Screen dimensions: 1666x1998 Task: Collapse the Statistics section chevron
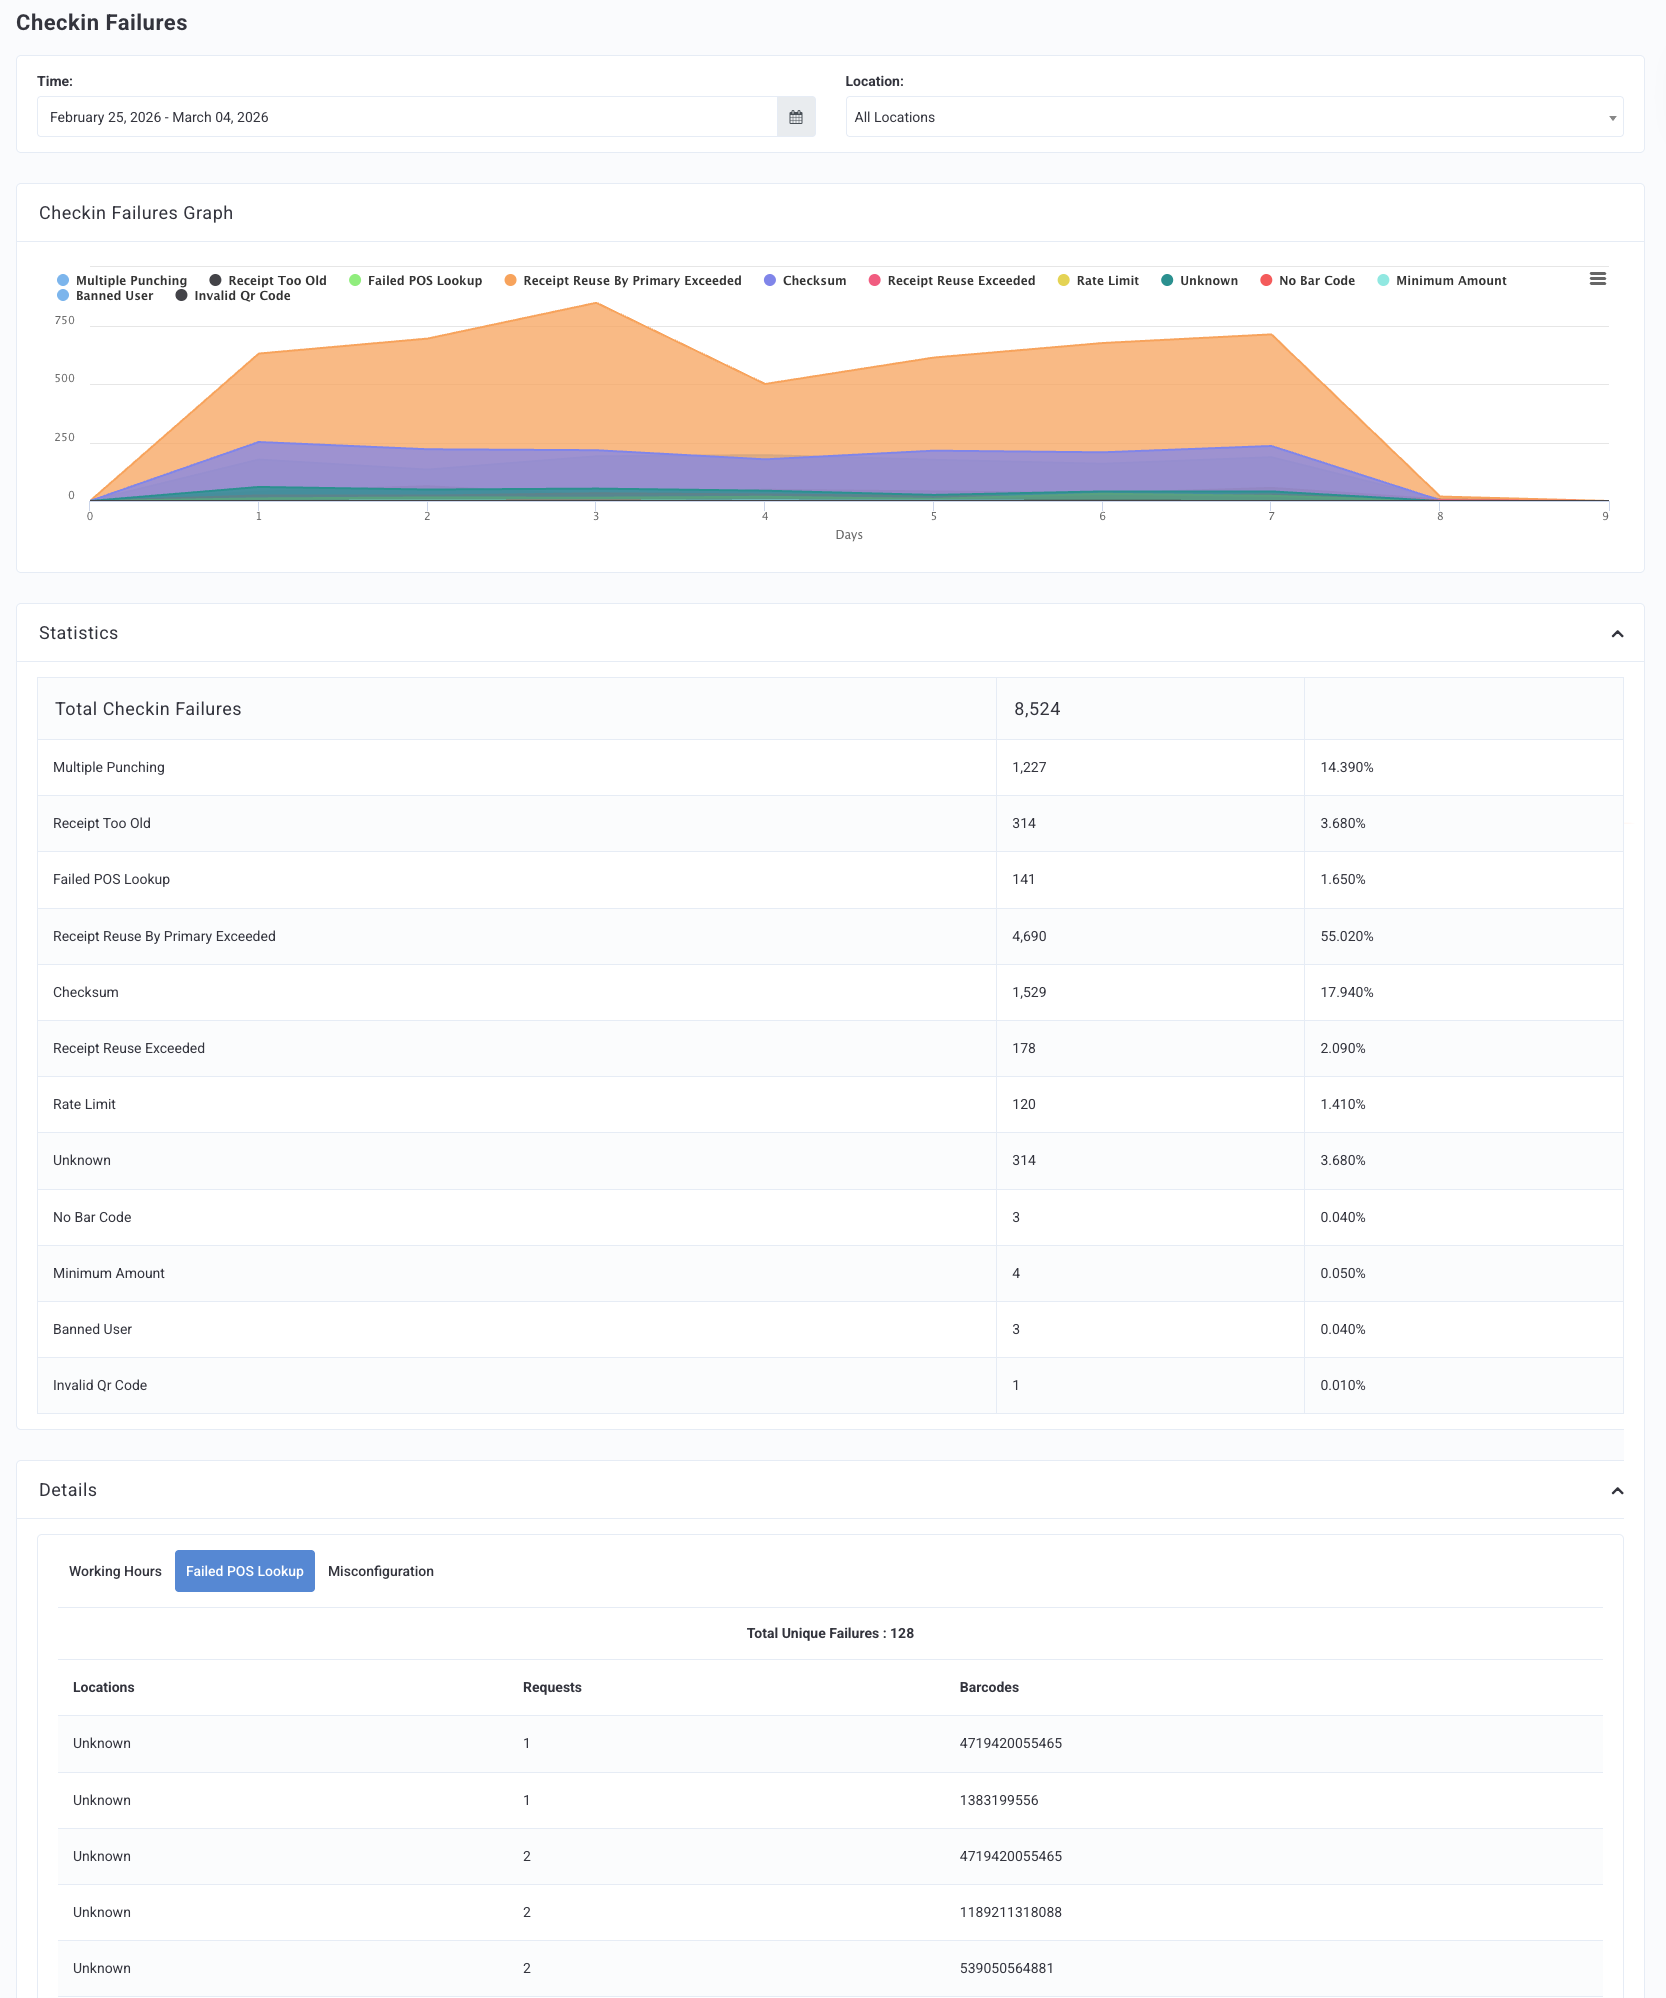[x=1617, y=634]
